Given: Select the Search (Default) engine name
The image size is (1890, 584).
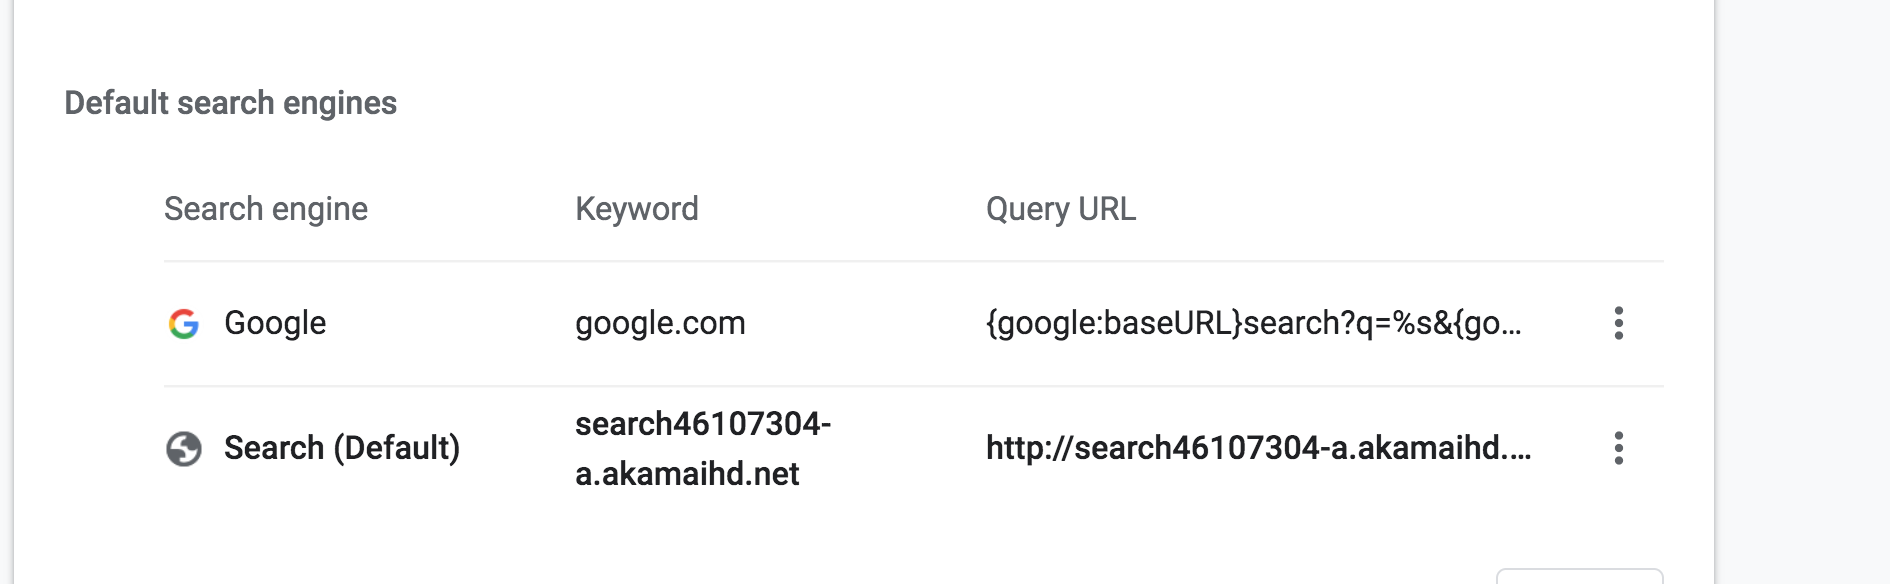Looking at the screenshot, I should 341,448.
